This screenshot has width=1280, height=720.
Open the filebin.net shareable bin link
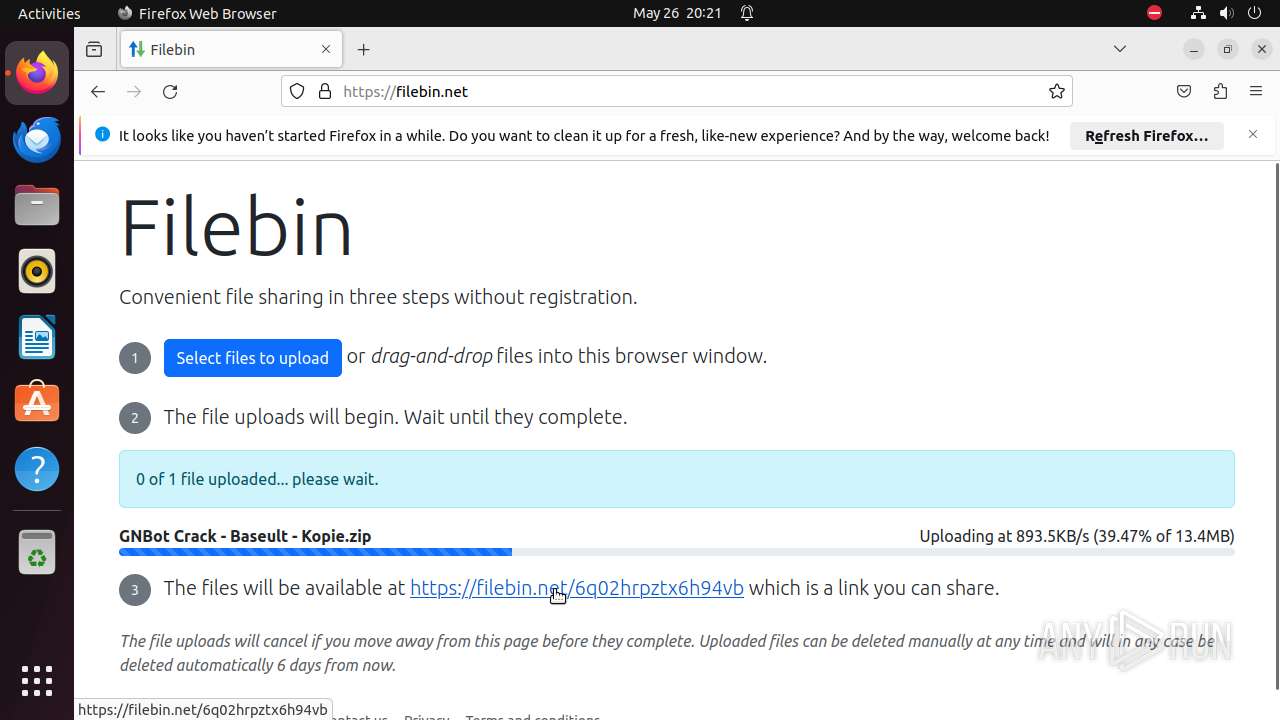577,588
